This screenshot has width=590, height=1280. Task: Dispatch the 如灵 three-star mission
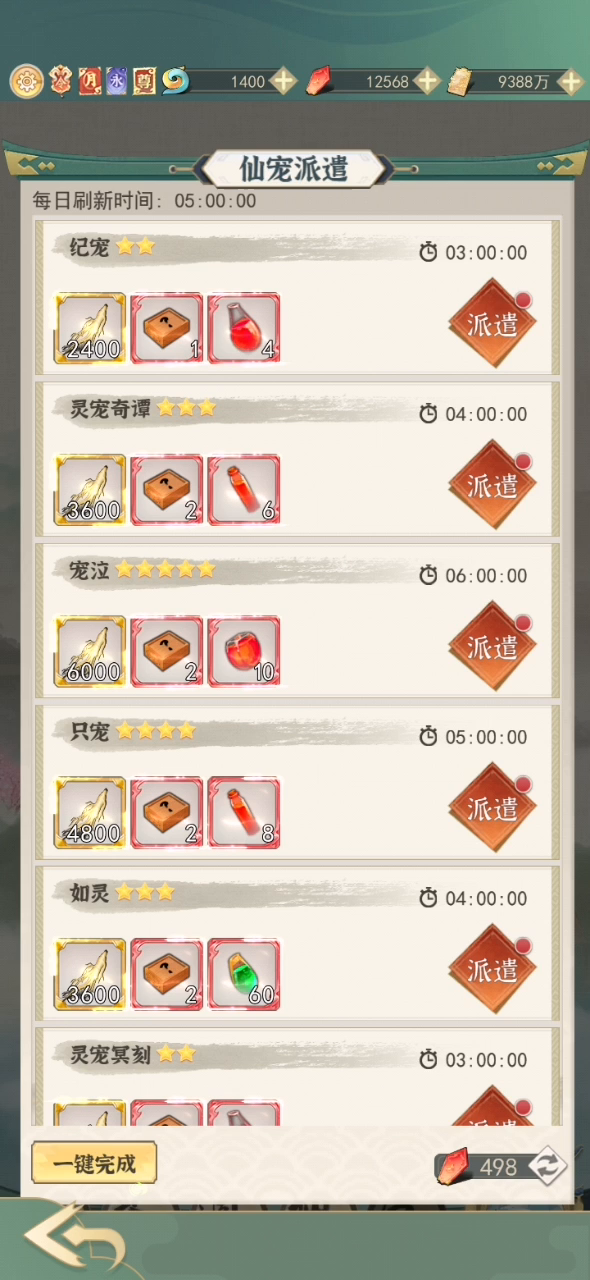coord(492,968)
